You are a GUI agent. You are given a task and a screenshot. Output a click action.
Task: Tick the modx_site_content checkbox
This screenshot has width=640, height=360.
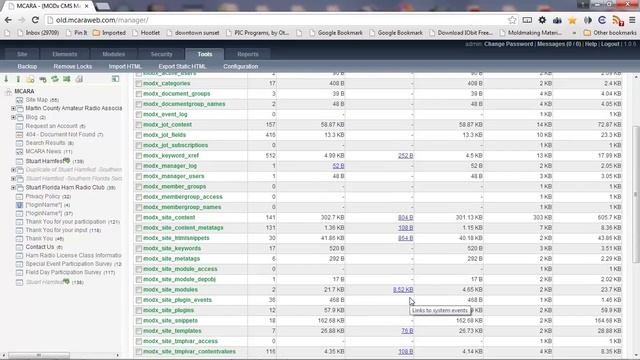pos(139,218)
